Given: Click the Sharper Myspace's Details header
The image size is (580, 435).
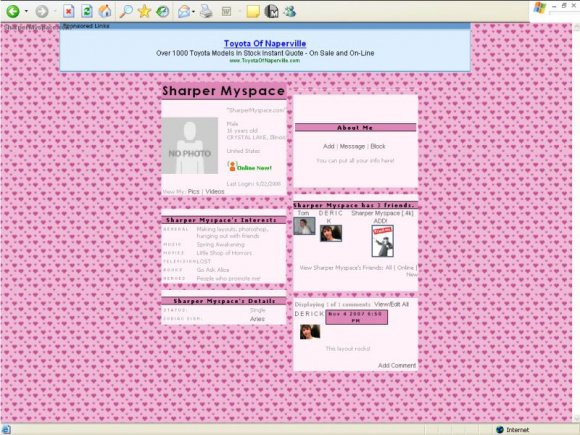Looking at the screenshot, I should pyautogui.click(x=224, y=301).
